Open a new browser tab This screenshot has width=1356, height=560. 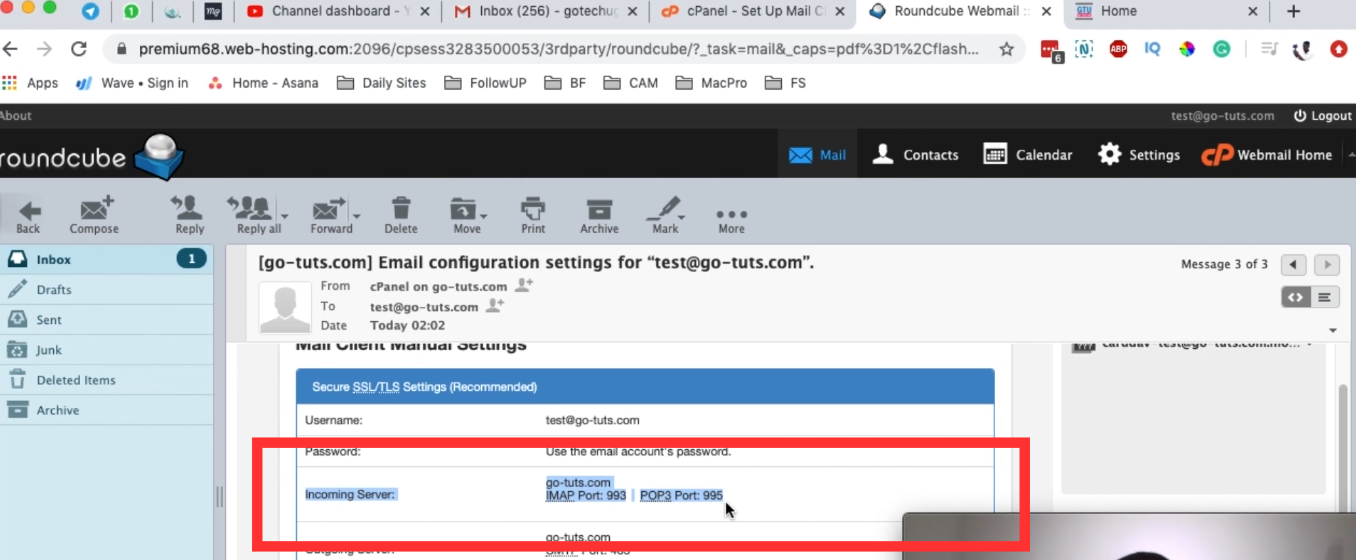1293,11
